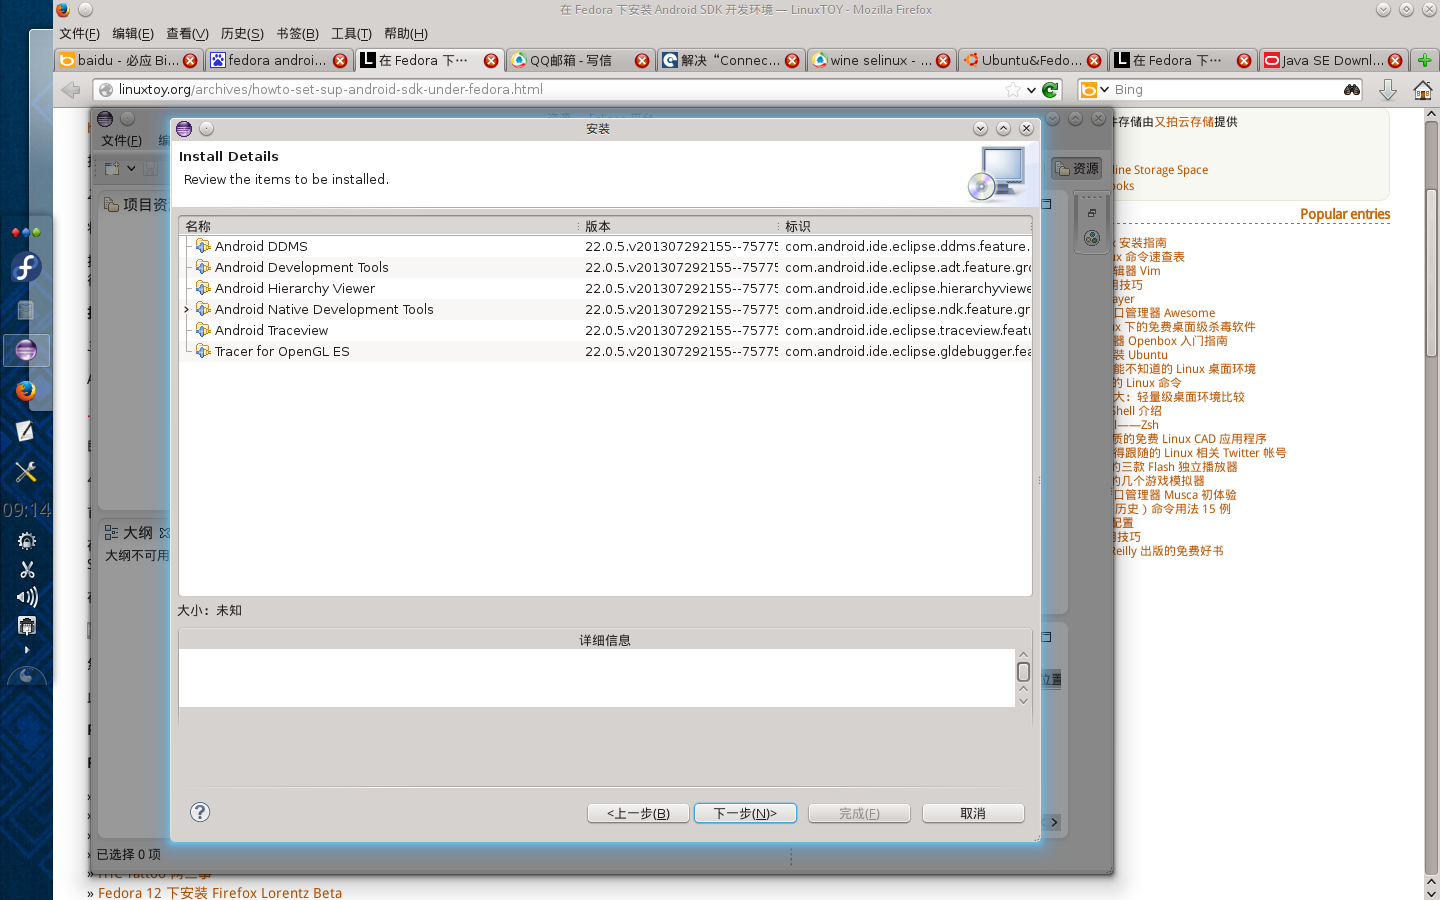Open the 书签 menu in Firefox

tap(297, 33)
